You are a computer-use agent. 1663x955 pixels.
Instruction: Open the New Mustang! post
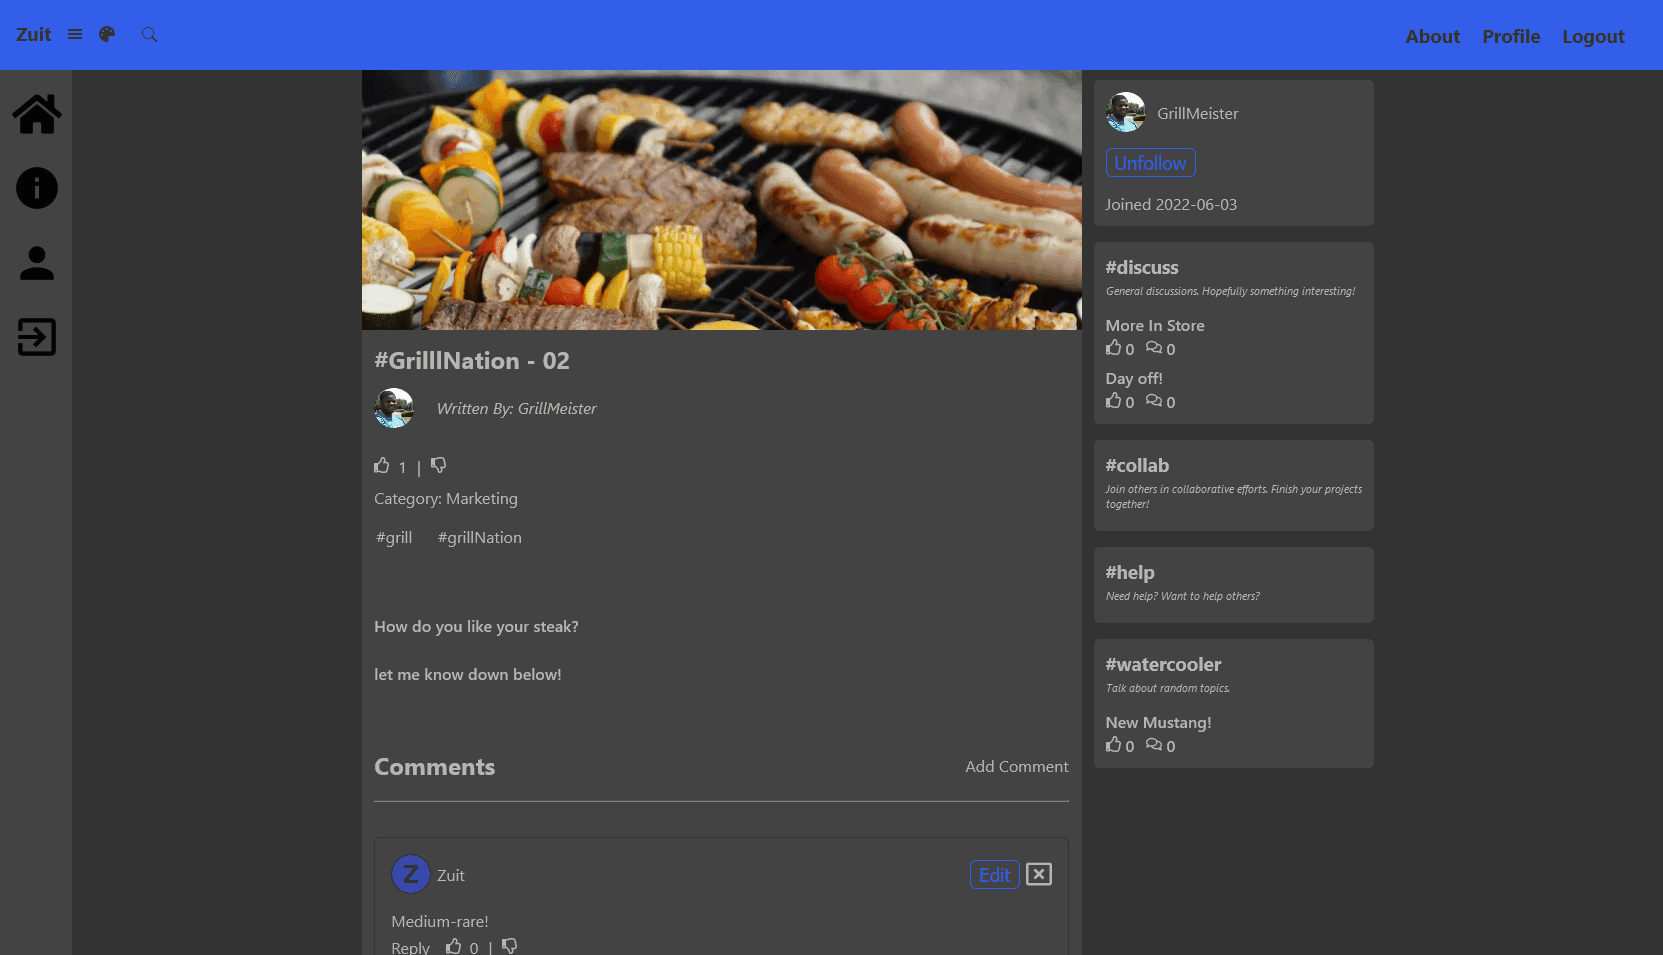[x=1158, y=722]
